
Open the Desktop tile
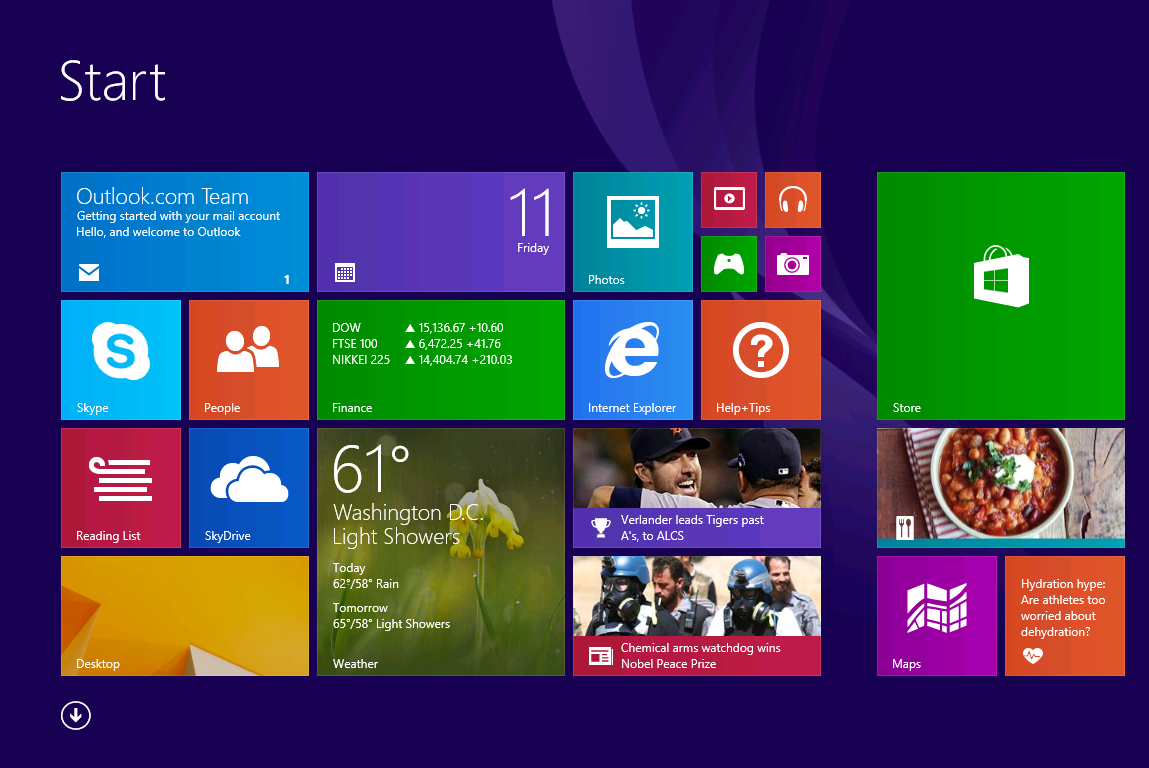tap(185, 616)
